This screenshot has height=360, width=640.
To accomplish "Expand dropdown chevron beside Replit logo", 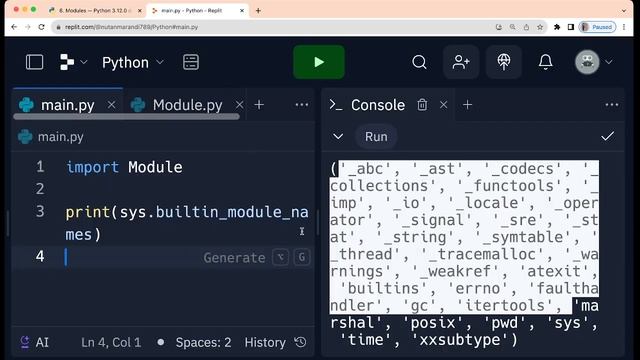I will 84,62.
